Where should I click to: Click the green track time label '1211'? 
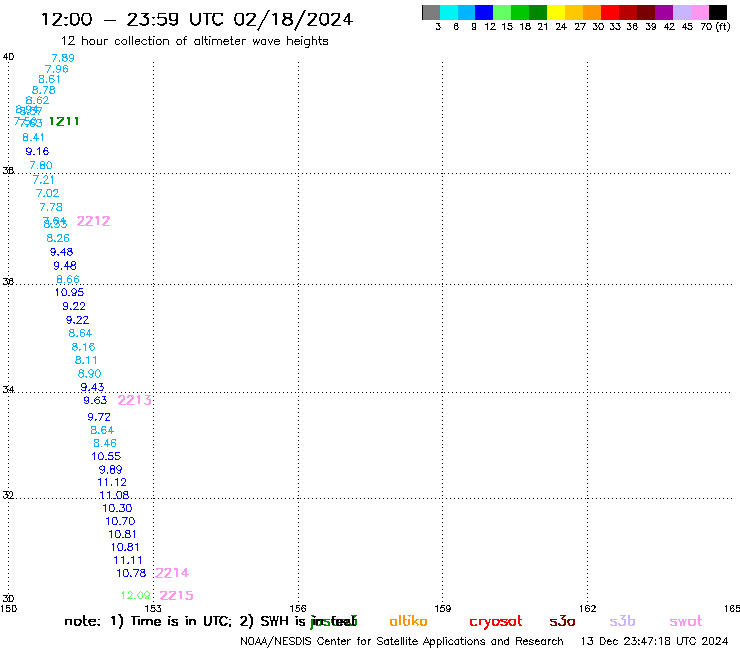(x=64, y=121)
